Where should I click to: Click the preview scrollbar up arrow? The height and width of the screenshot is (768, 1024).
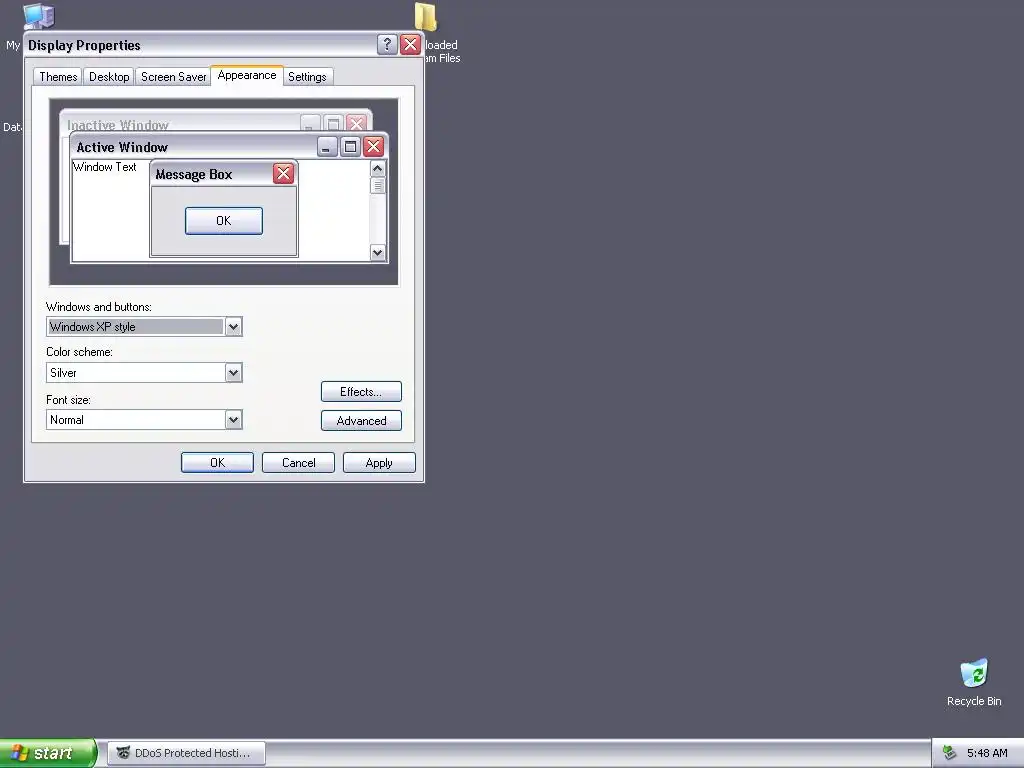377,168
